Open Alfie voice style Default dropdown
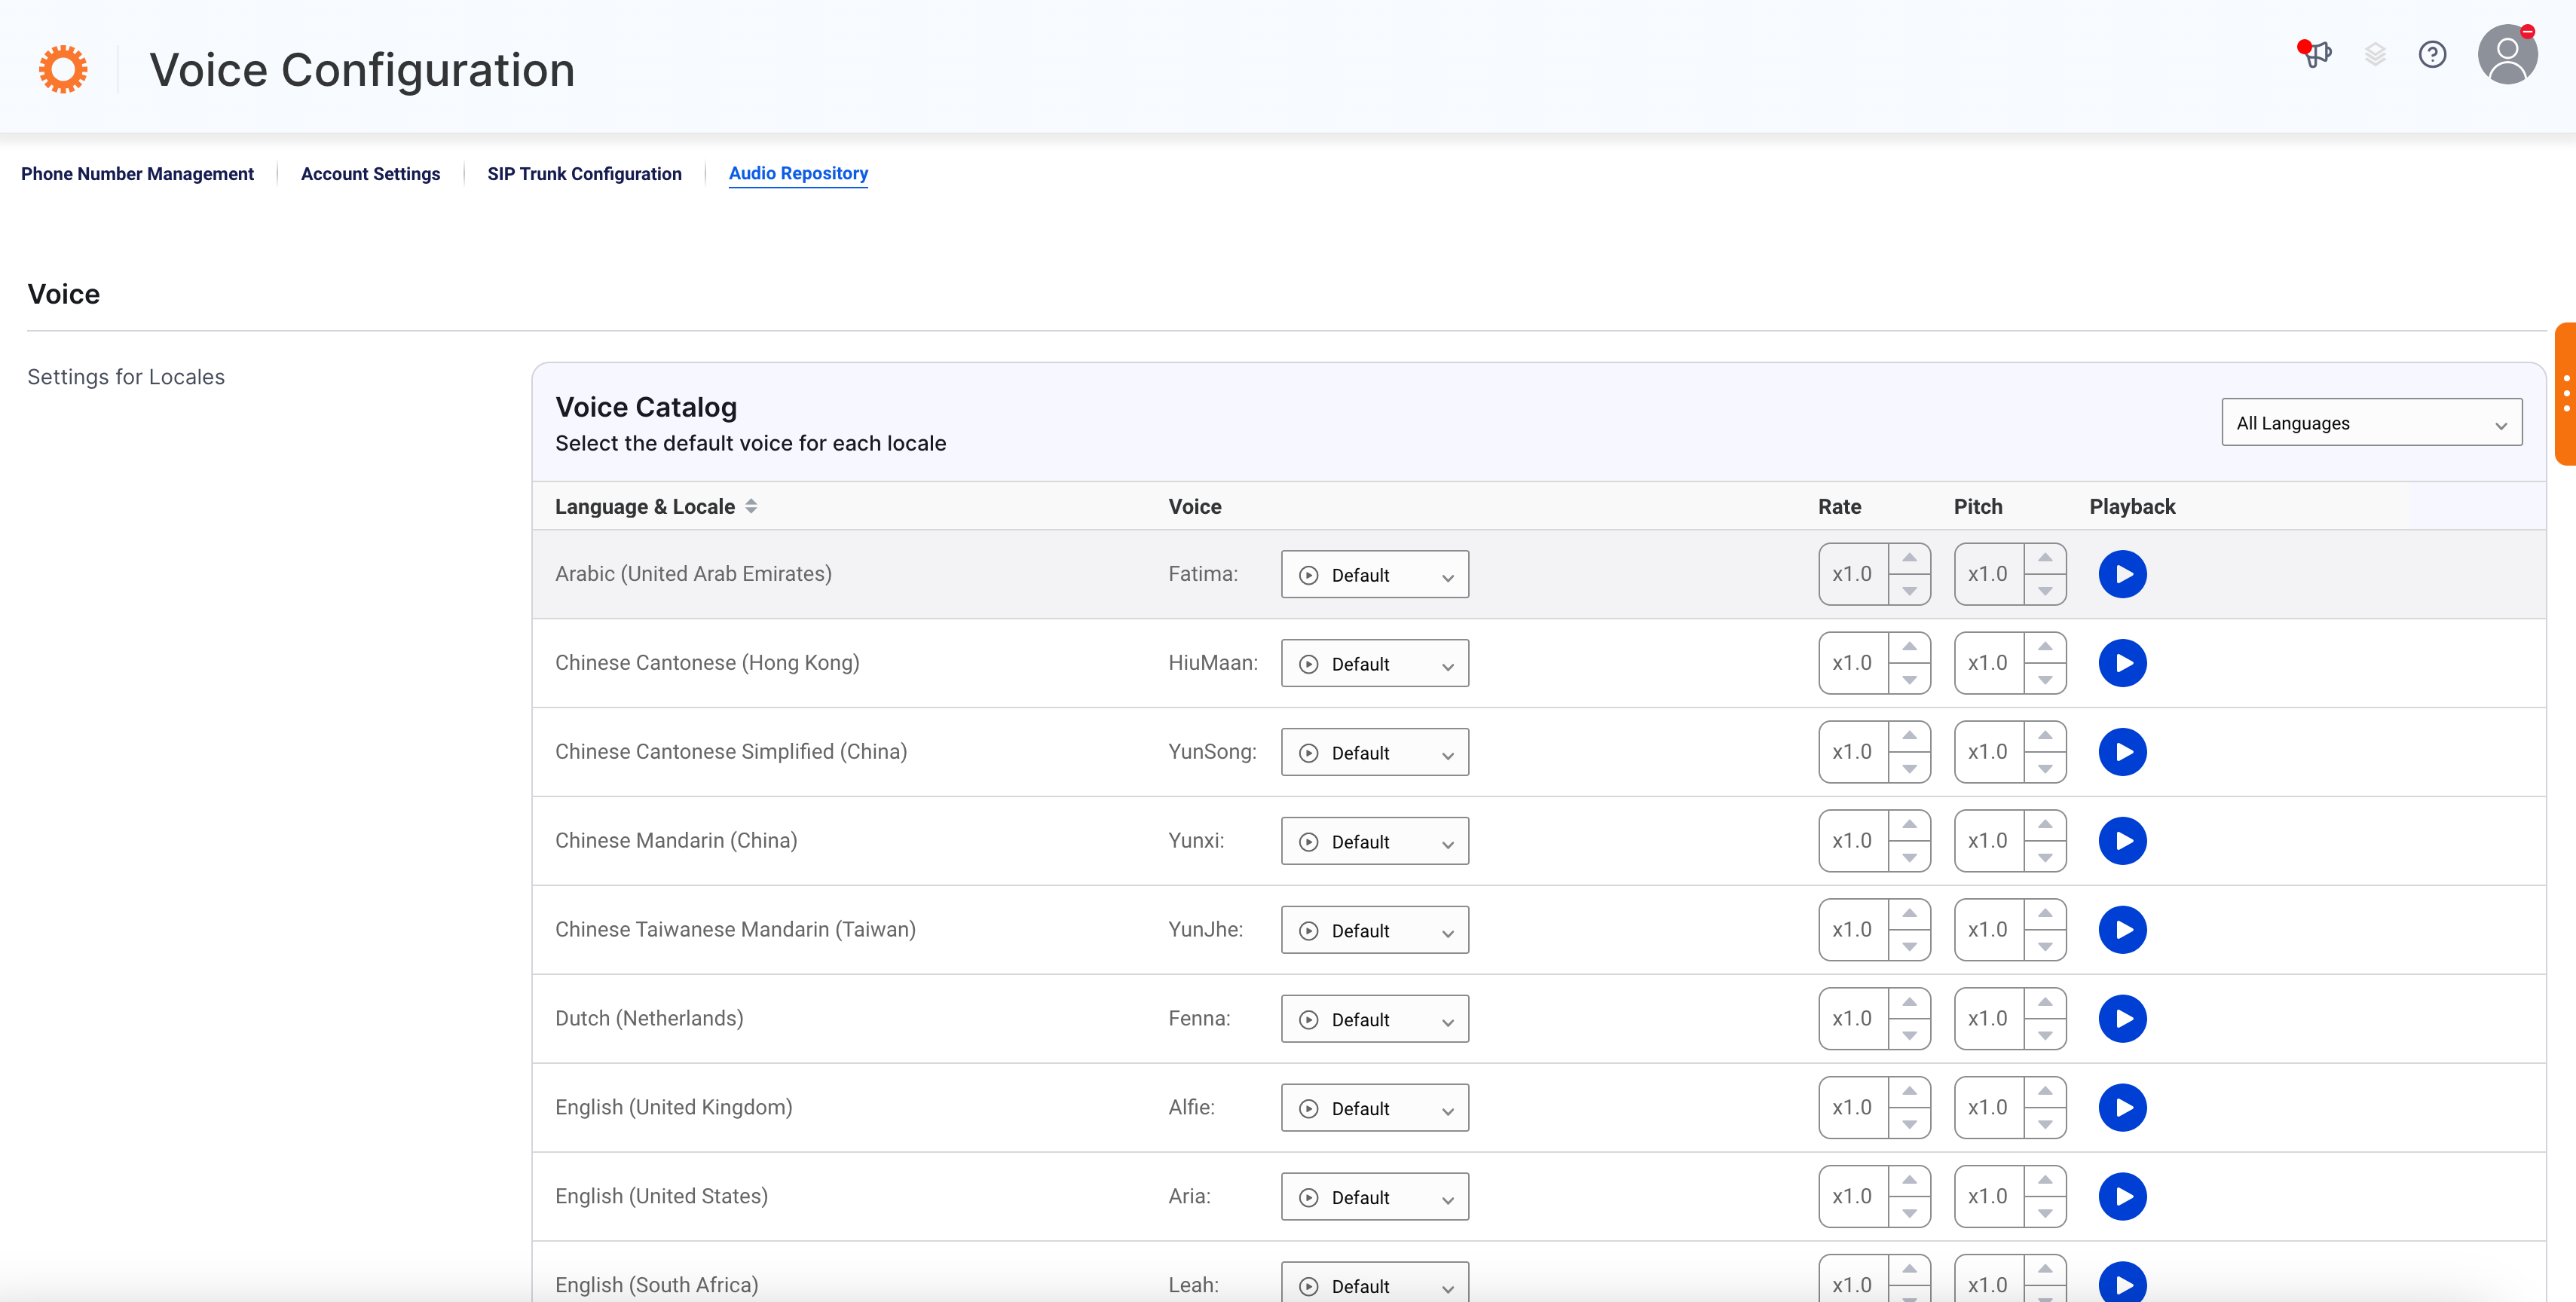The height and width of the screenshot is (1302, 2576). (x=1374, y=1109)
